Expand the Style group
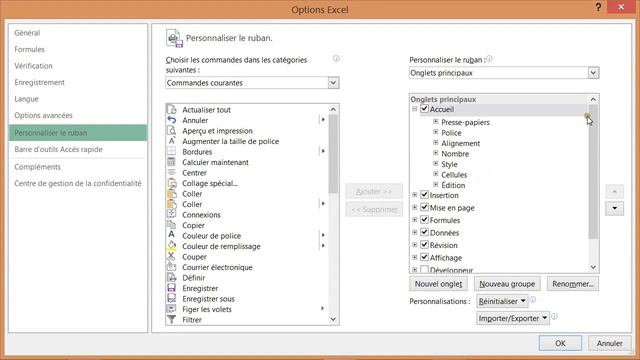Viewport: 640px width, 360px height. coord(436,163)
